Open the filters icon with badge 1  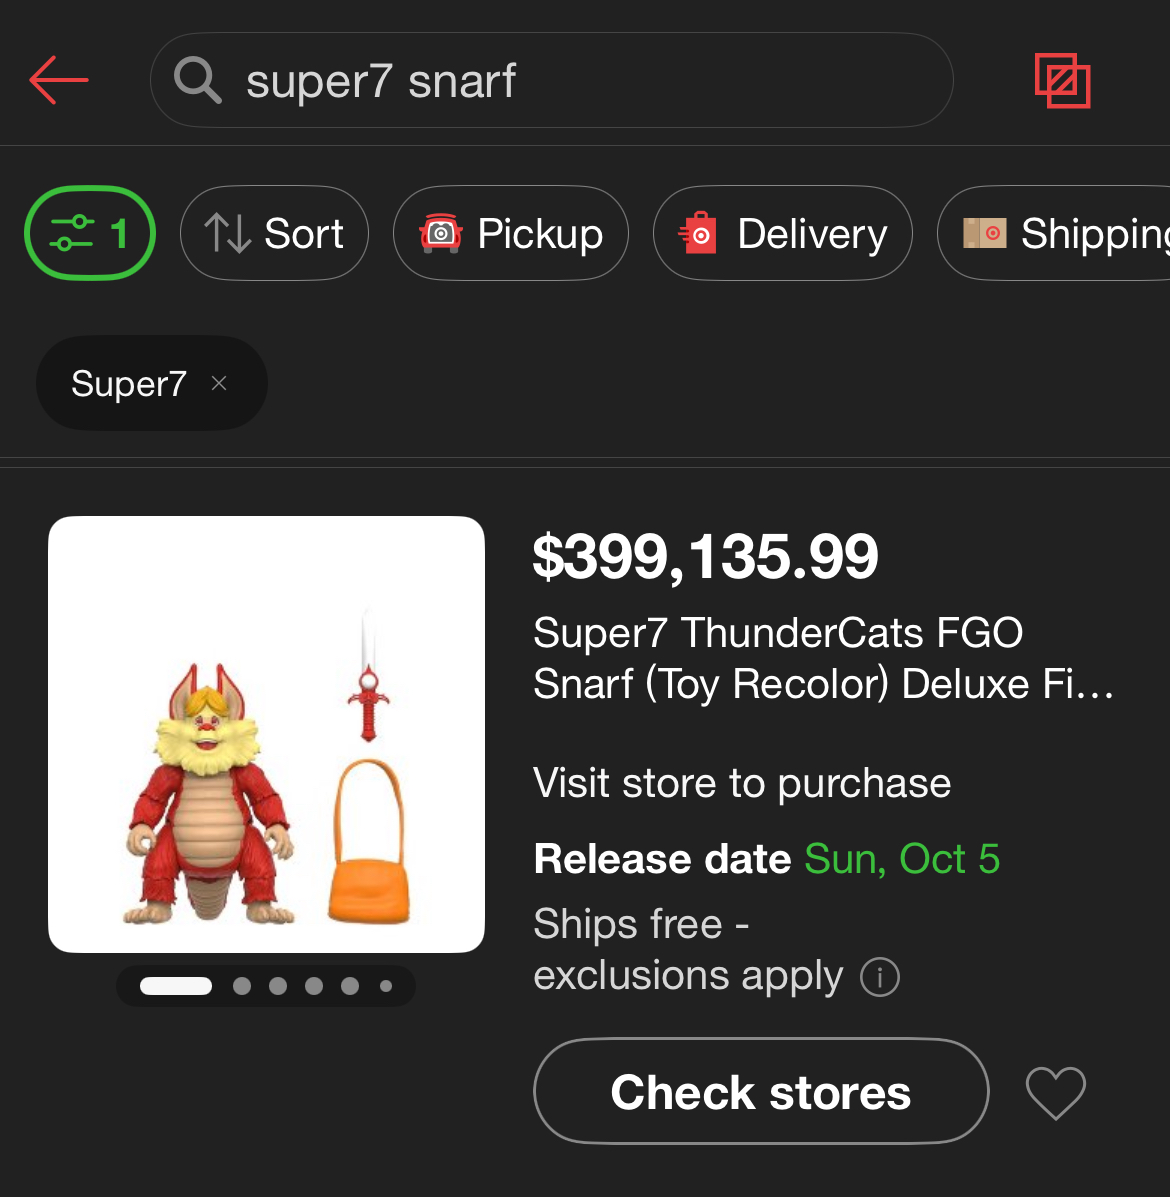pyautogui.click(x=90, y=233)
